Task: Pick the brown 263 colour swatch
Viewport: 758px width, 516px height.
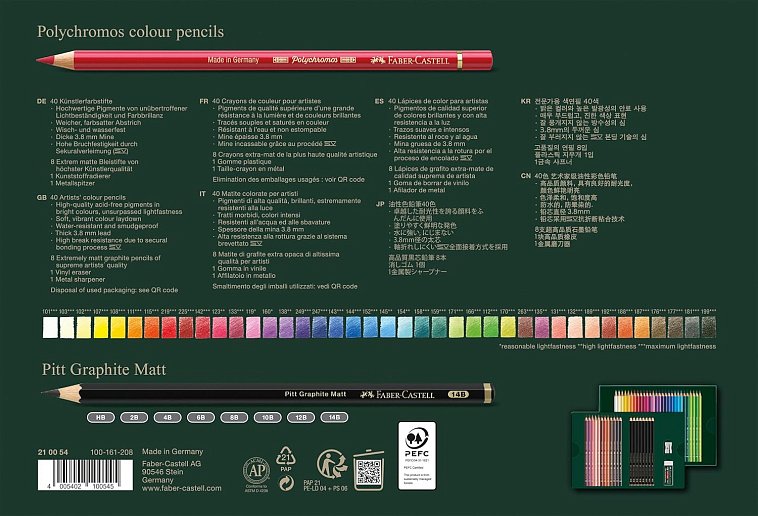Action: 525,327
